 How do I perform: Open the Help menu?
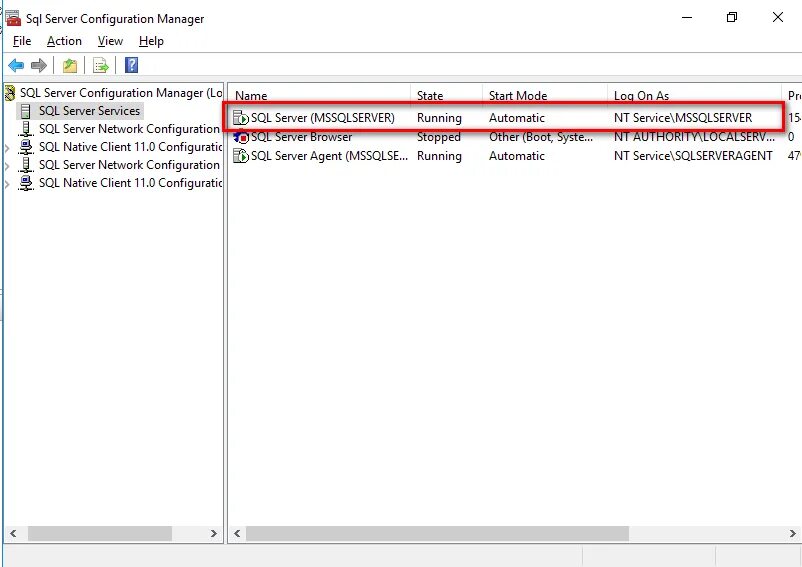[151, 41]
